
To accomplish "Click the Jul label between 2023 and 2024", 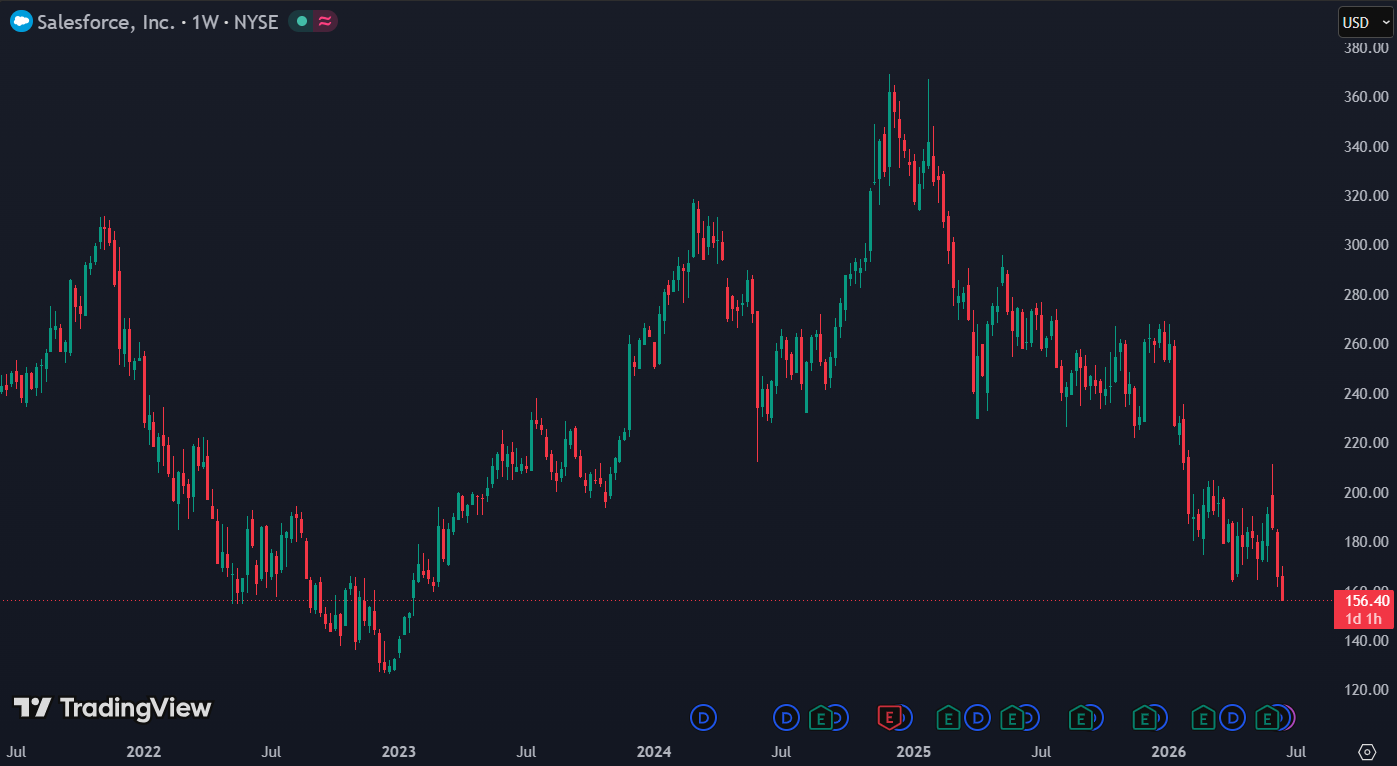I will click(526, 751).
